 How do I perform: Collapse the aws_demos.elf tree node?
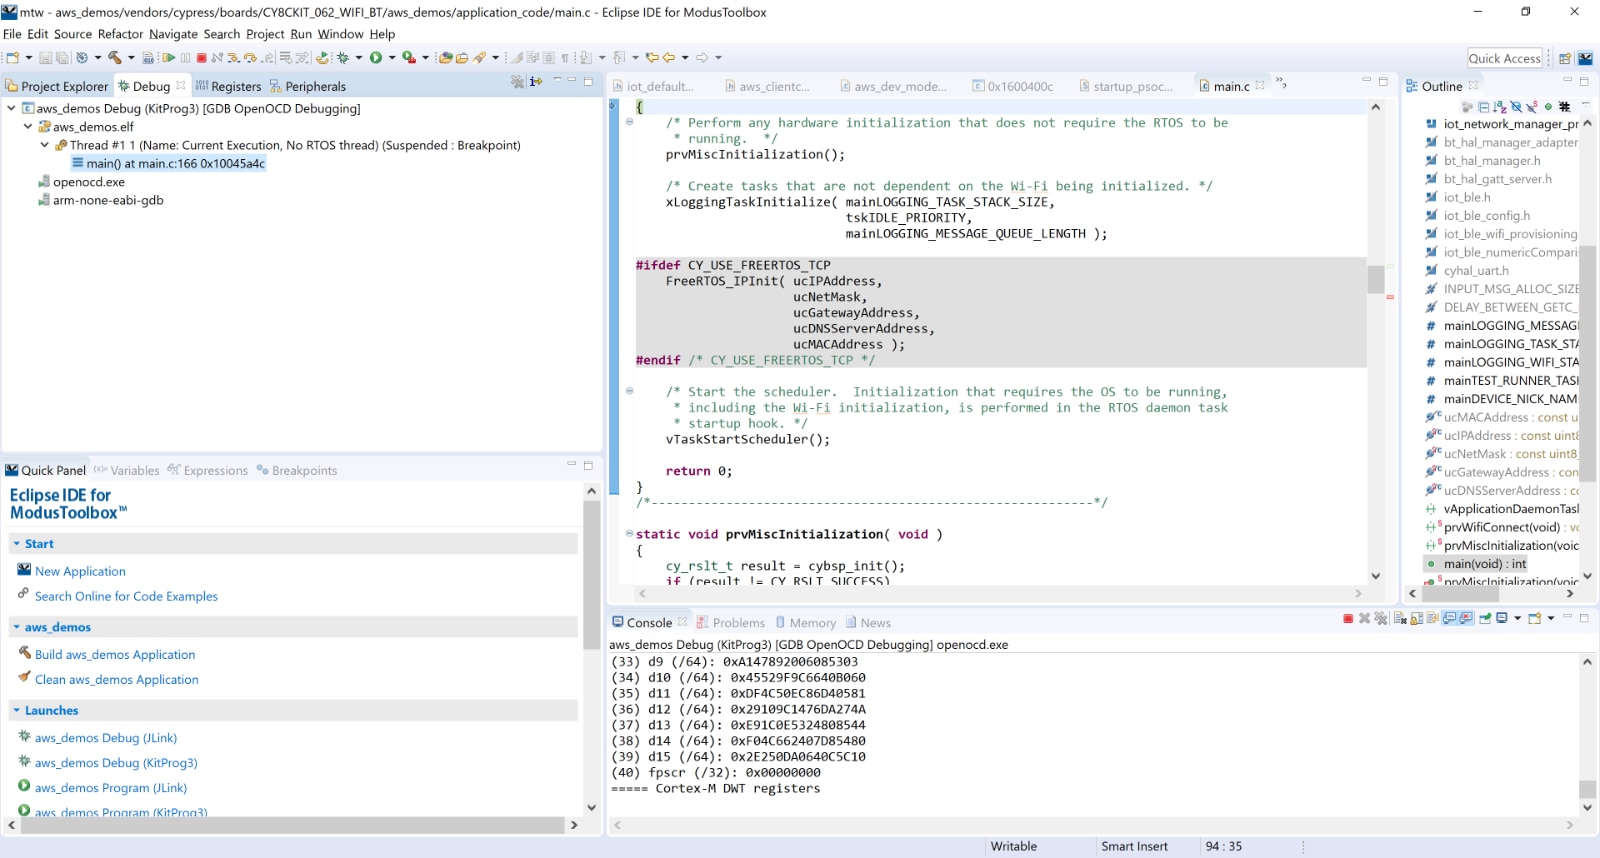(28, 127)
